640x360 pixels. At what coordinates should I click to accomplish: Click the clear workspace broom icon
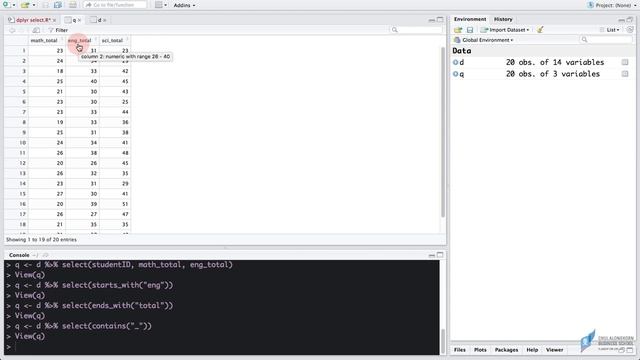[x=540, y=30]
